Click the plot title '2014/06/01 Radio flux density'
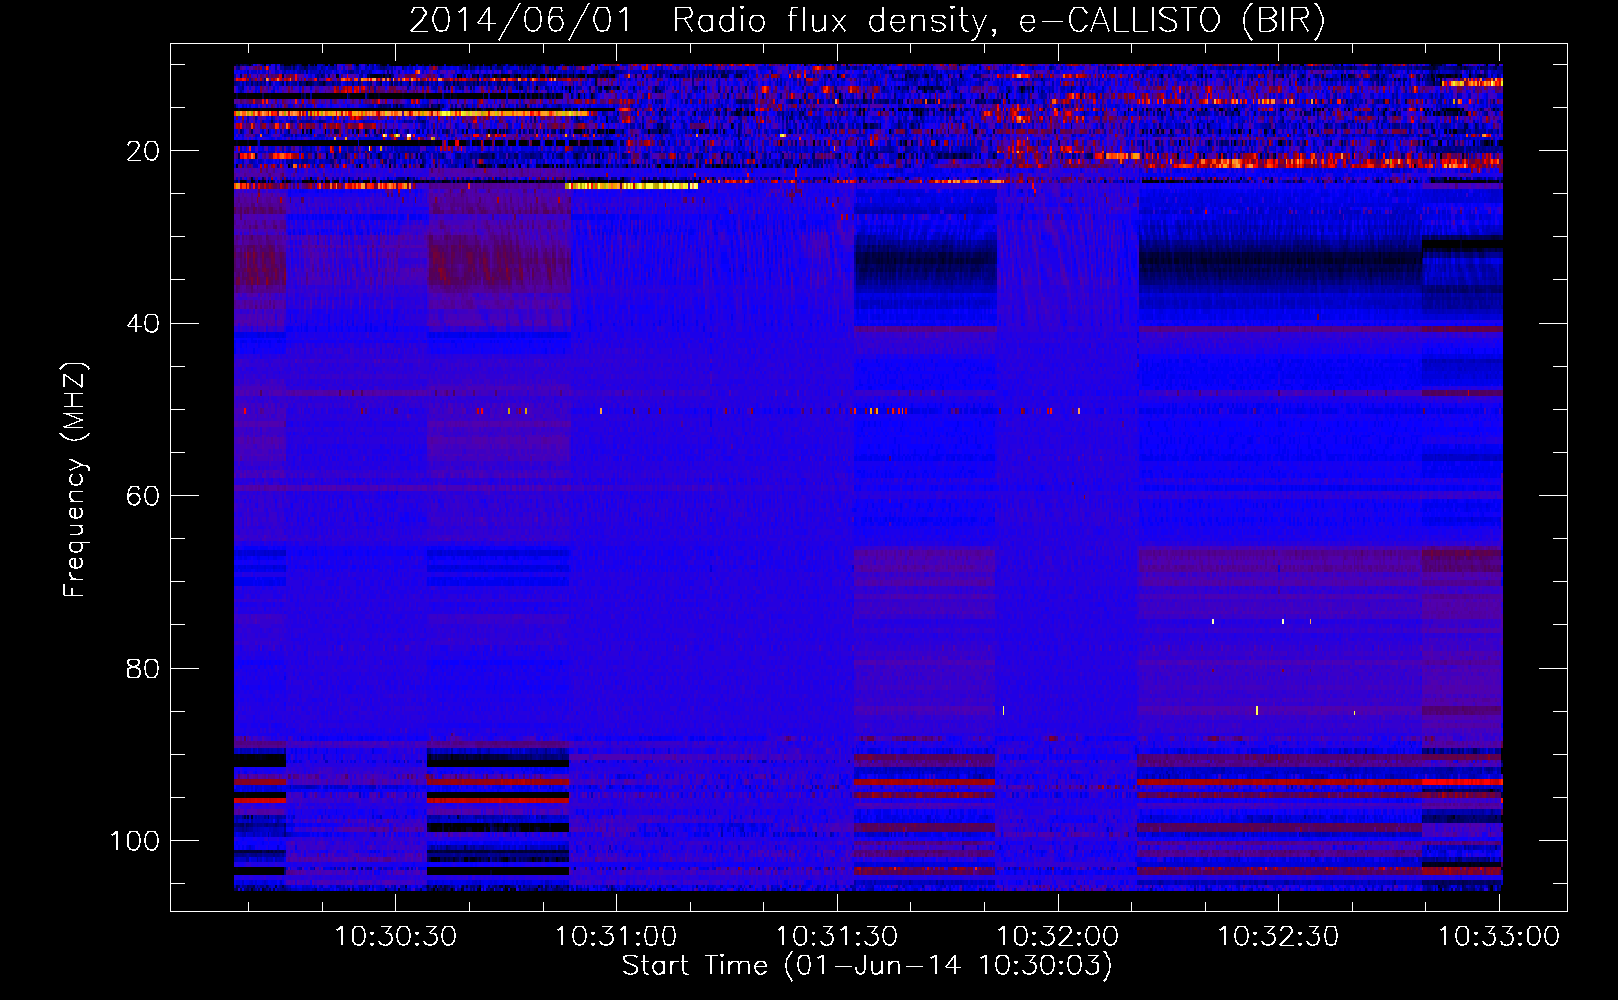Viewport: 1618px width, 1000px height. click(867, 21)
